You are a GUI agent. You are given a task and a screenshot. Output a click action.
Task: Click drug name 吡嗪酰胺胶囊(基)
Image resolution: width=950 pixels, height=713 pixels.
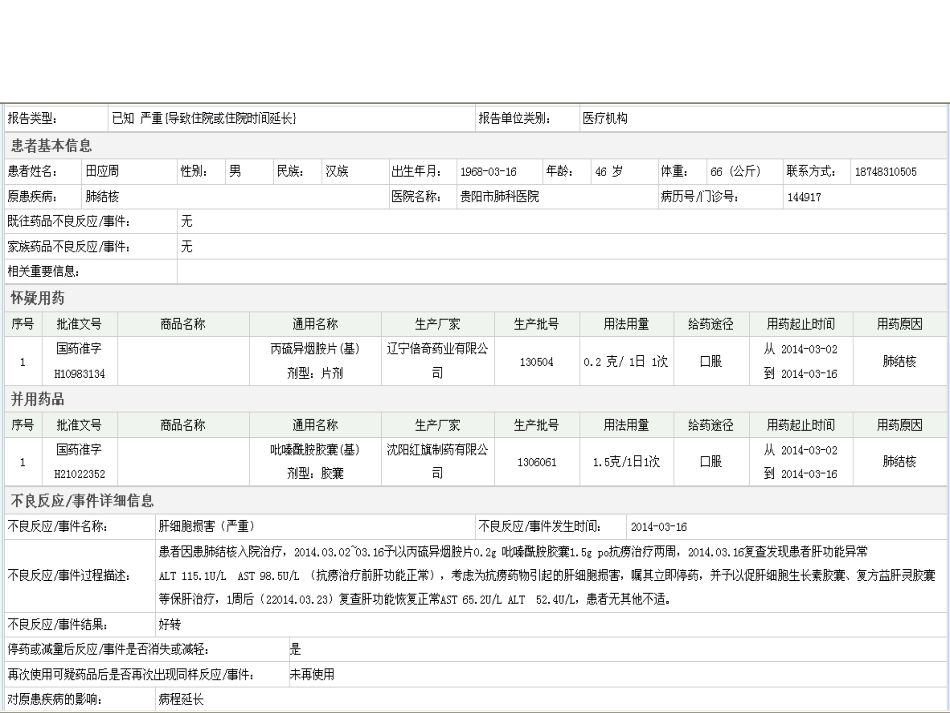pos(315,449)
